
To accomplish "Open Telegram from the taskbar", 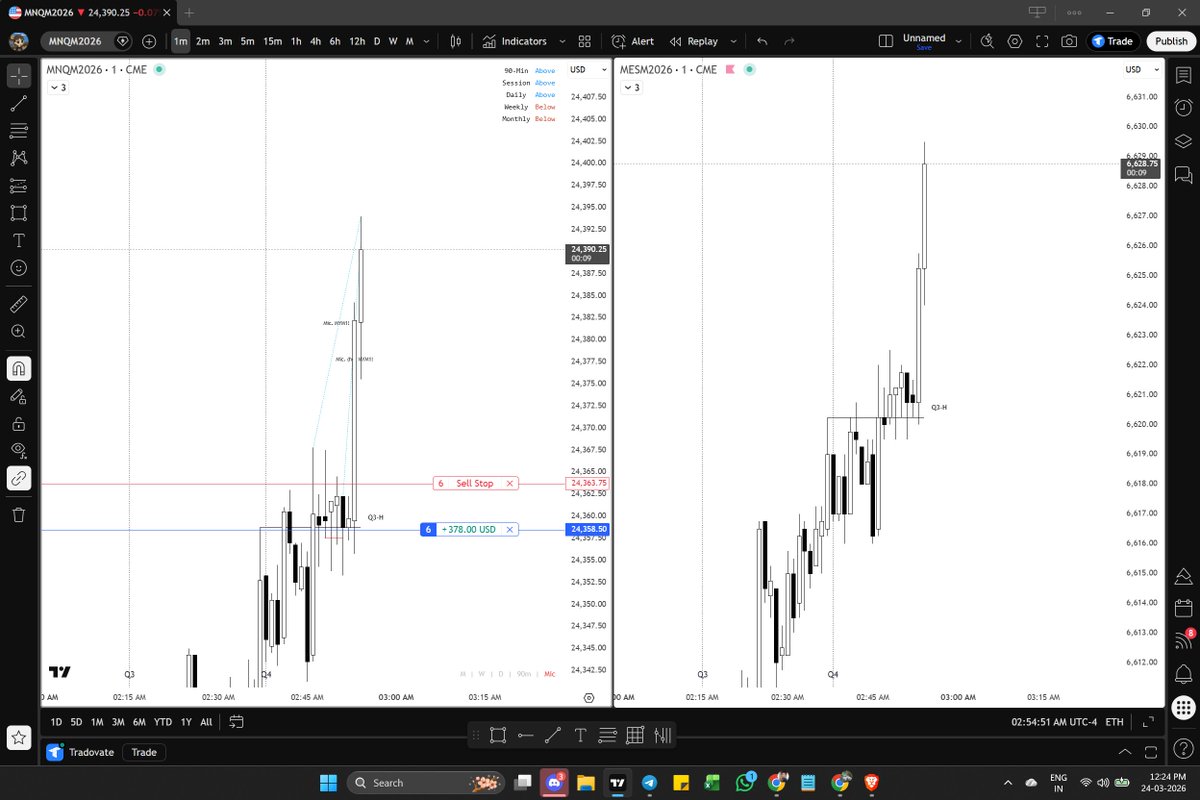I will tap(649, 782).
